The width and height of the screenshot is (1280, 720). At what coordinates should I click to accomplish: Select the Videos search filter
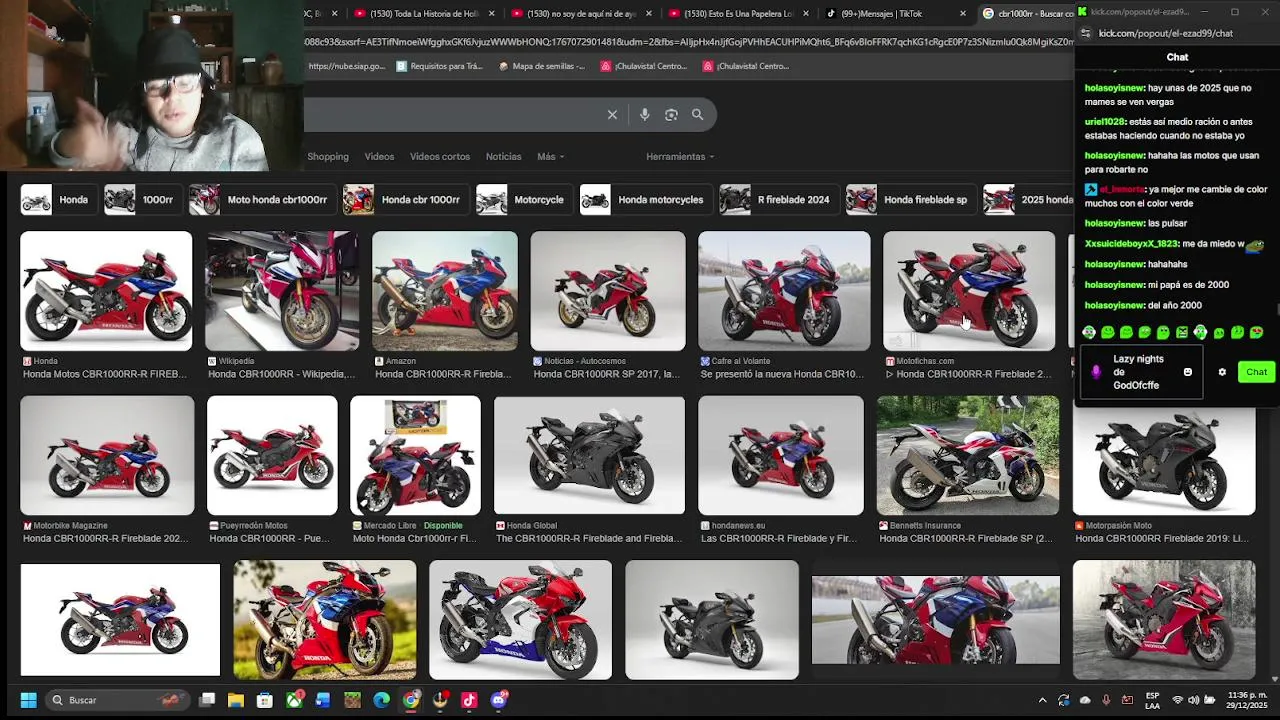pos(379,157)
